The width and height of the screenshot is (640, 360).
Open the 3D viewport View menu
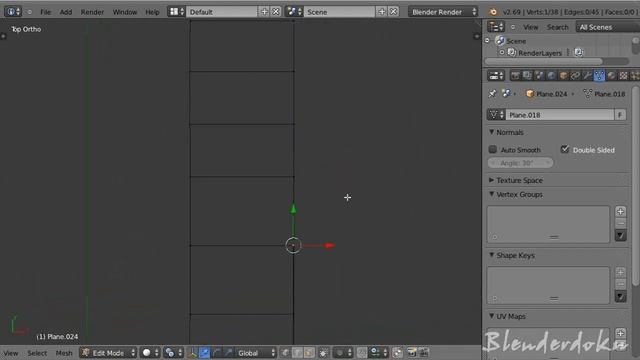[11, 353]
